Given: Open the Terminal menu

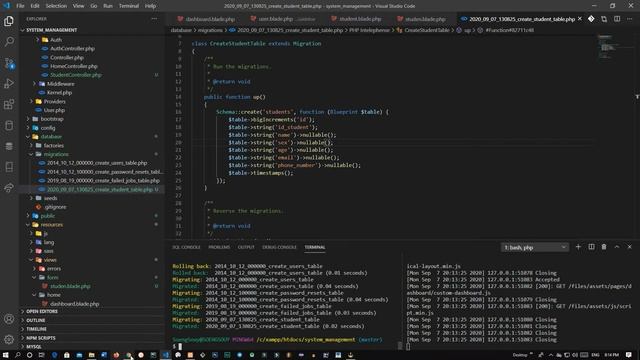Looking at the screenshot, I should coord(129,6).
